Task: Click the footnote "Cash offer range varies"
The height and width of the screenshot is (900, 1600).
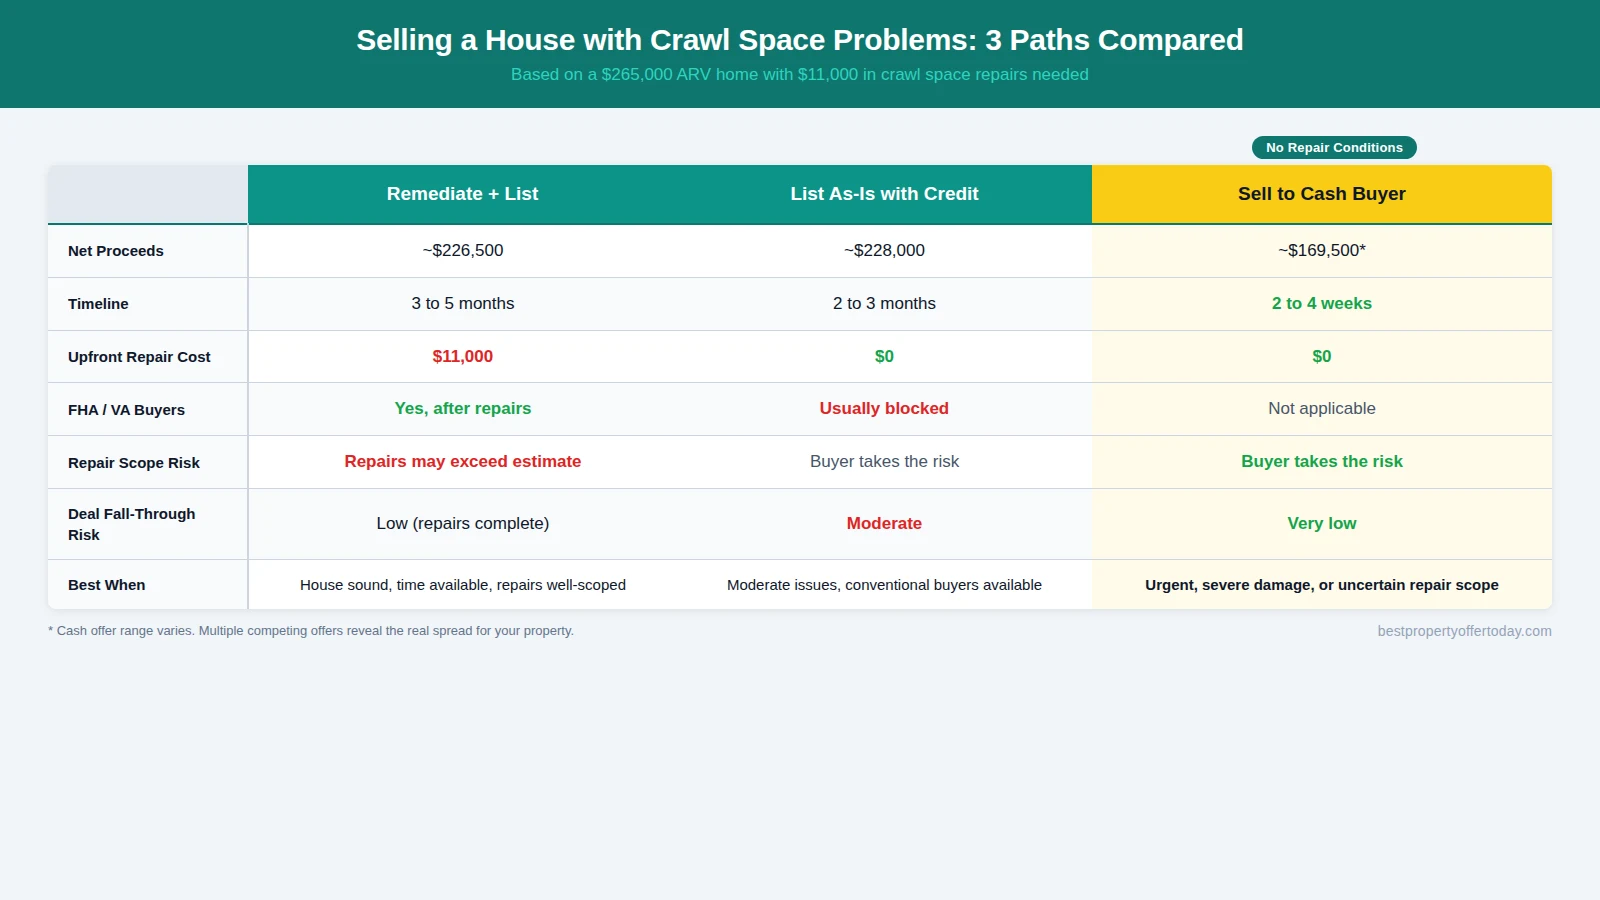Action: tap(311, 631)
